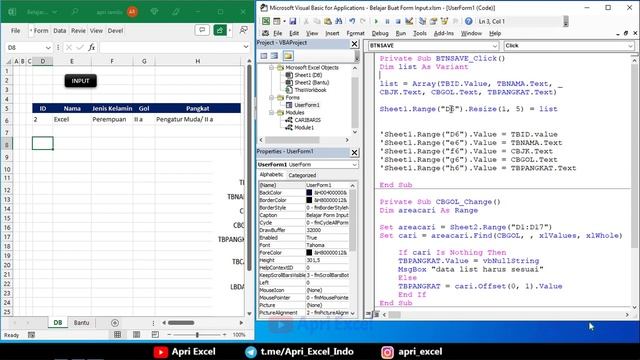Open the VBA Tools menu
This screenshot has width=640, height=360.
(x=420, y=33)
